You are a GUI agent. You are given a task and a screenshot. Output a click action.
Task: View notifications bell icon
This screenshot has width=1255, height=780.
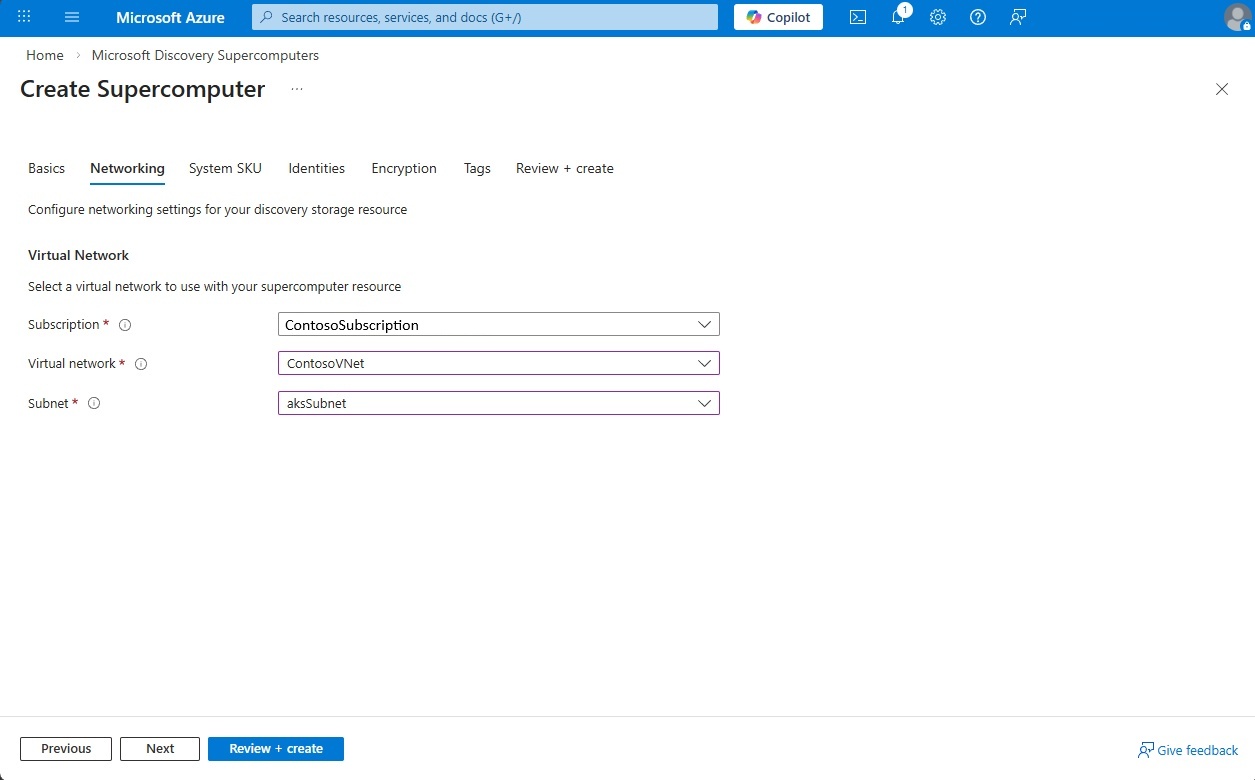point(898,17)
